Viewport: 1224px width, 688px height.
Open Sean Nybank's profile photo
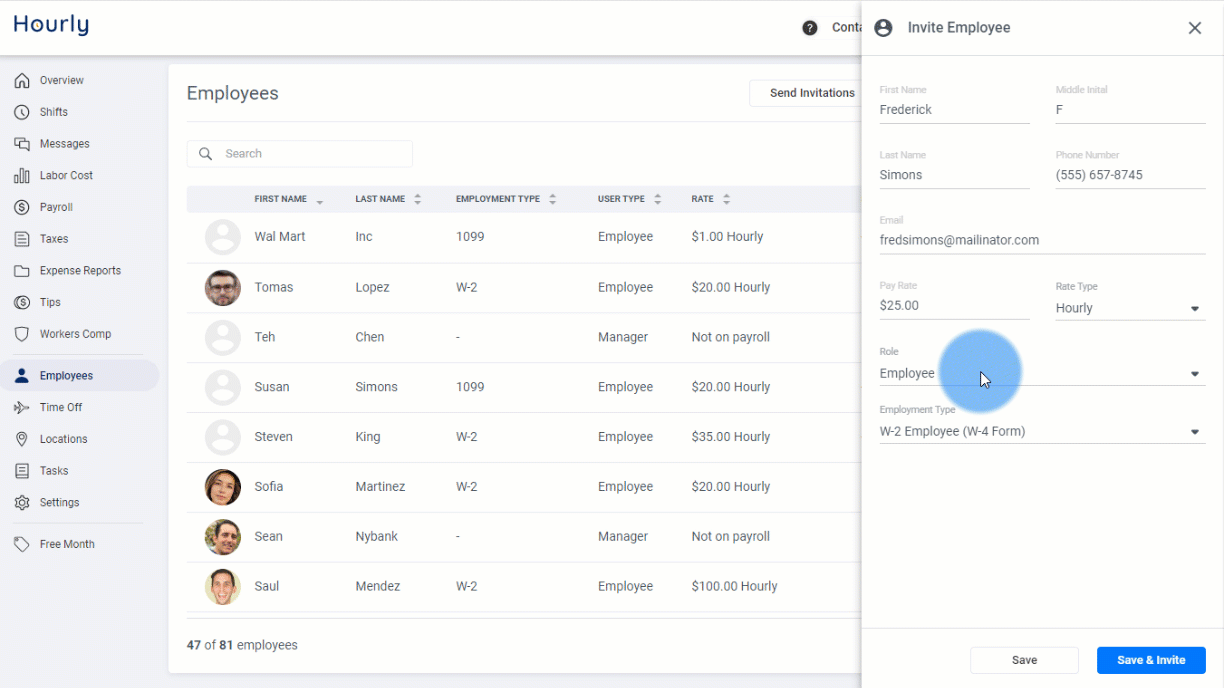click(x=223, y=537)
